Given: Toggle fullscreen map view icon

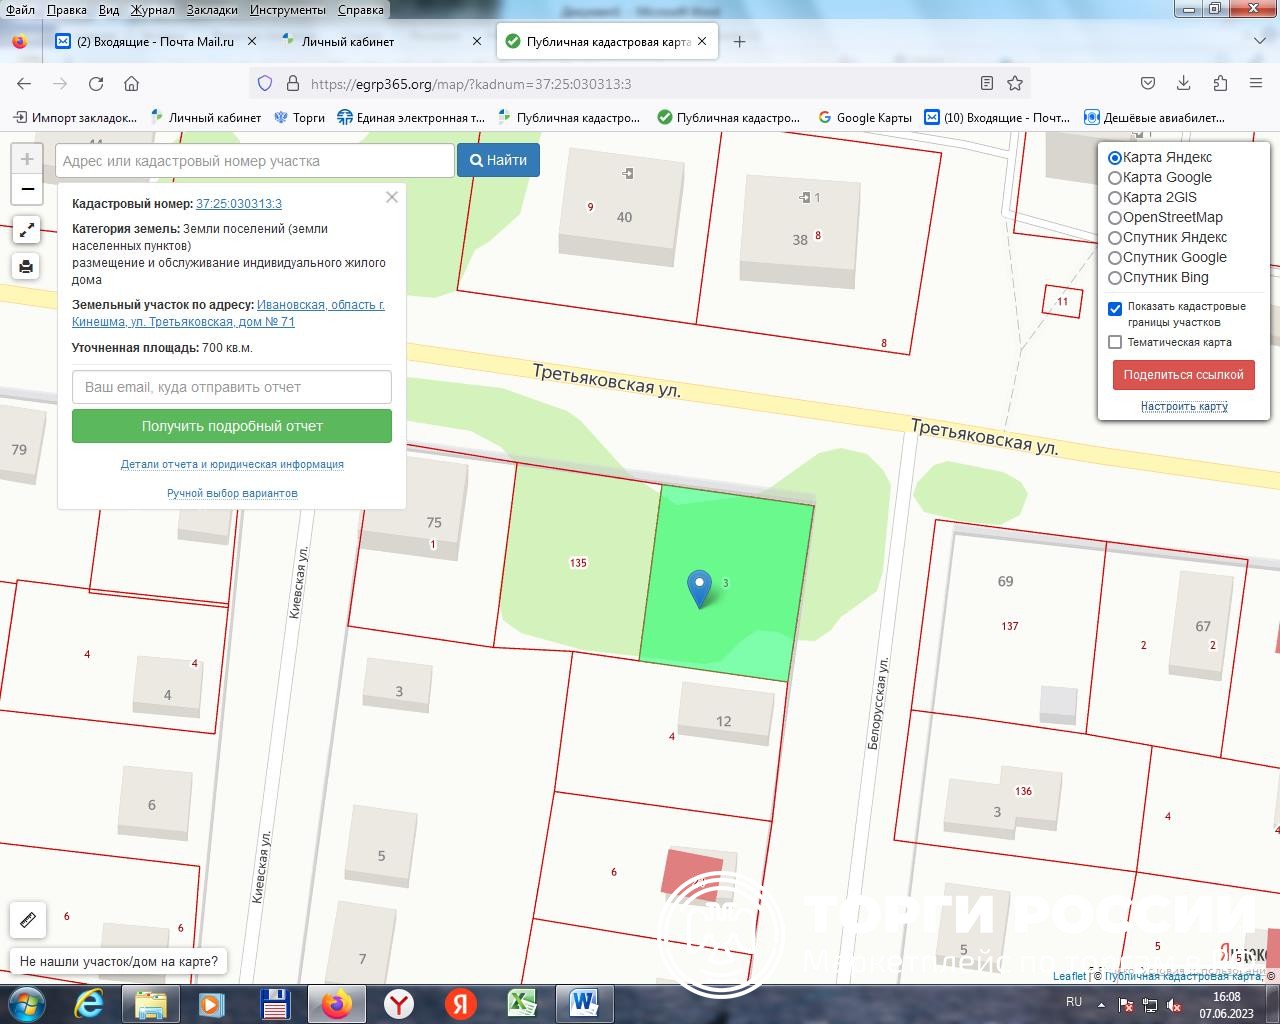Looking at the screenshot, I should [x=27, y=229].
